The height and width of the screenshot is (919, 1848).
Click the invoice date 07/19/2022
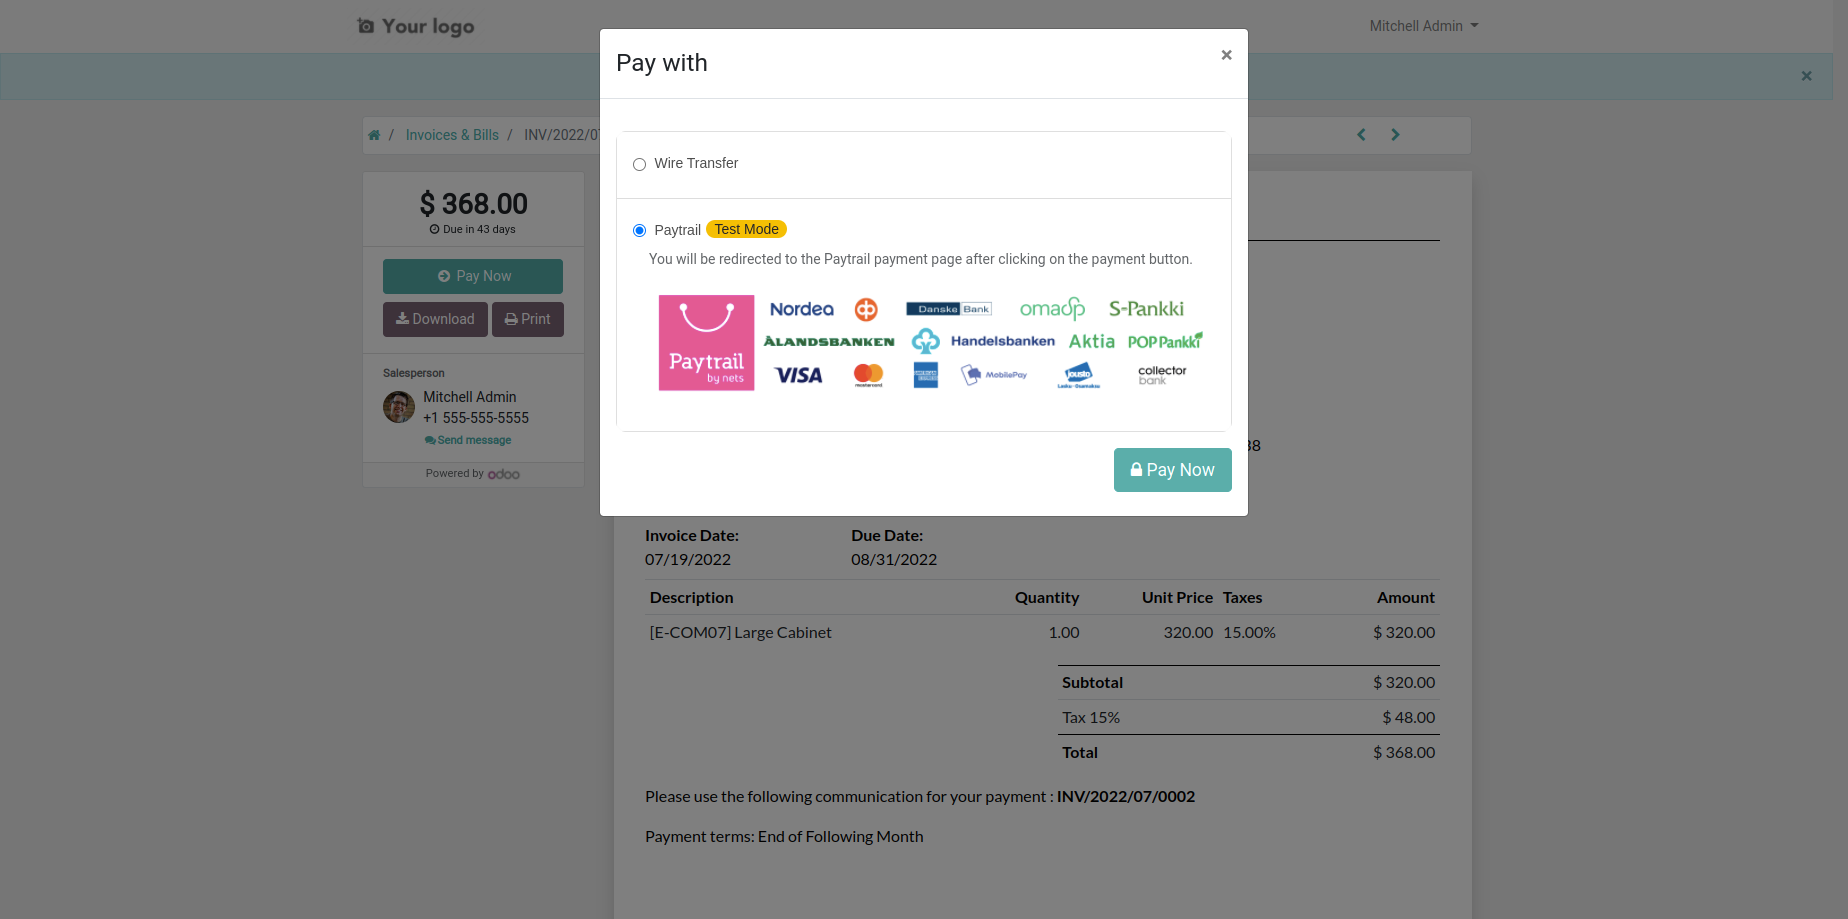click(688, 560)
